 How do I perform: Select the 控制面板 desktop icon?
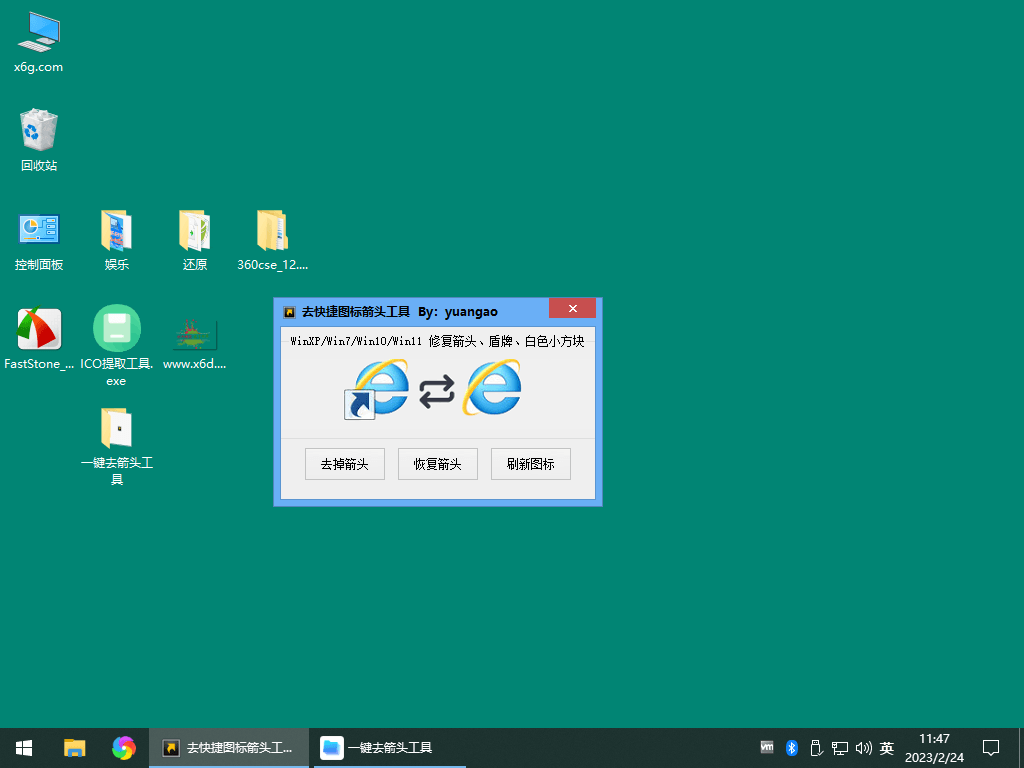[x=39, y=231]
